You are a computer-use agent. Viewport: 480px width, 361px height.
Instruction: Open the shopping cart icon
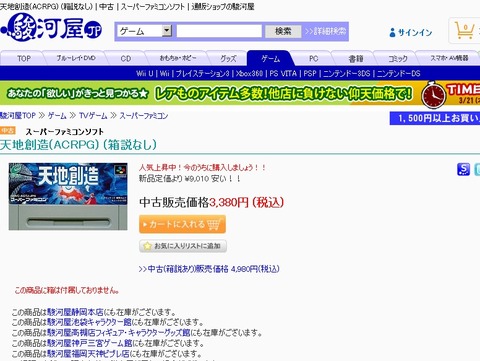tap(464, 31)
